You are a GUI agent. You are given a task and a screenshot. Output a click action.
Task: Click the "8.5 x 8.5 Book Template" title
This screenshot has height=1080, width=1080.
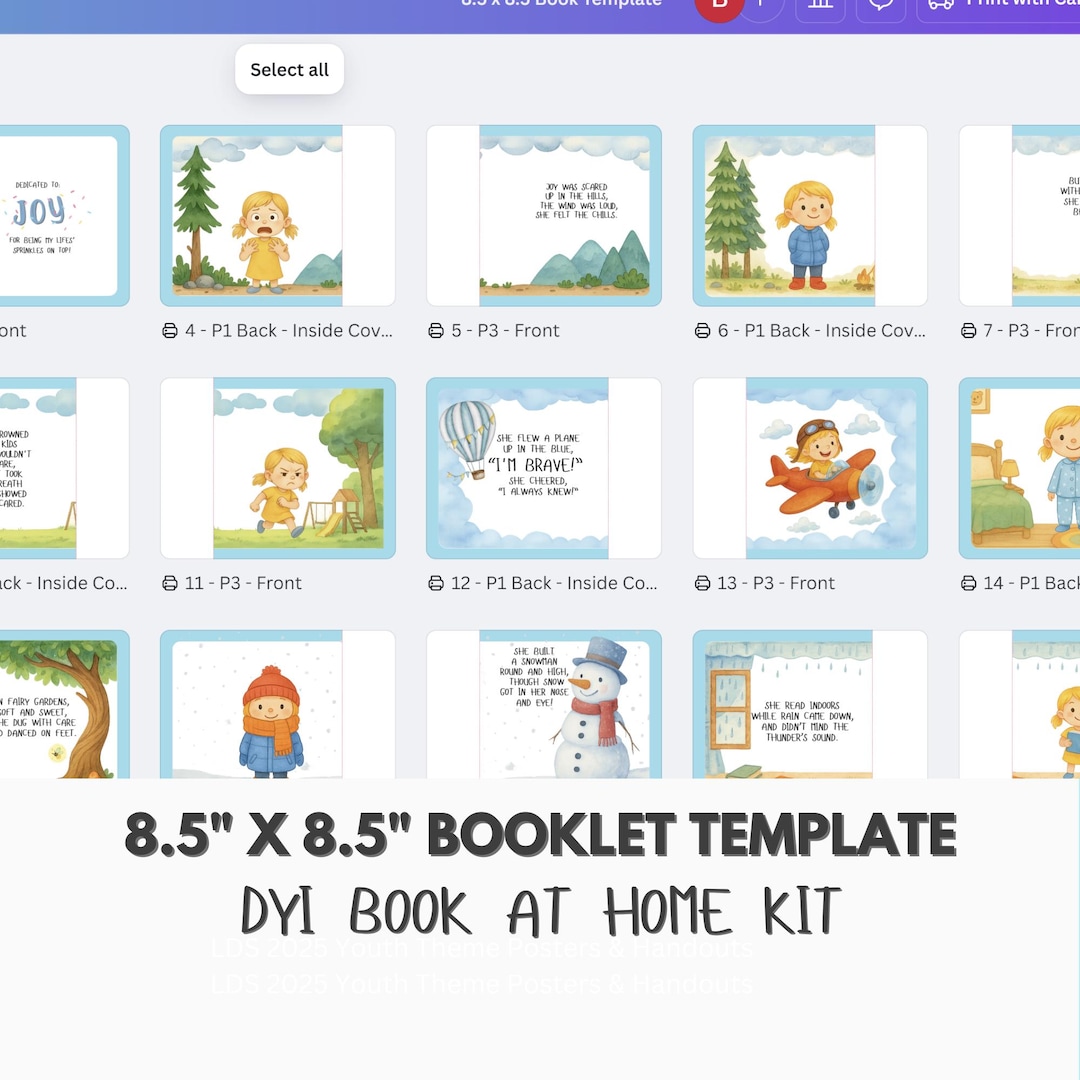click(x=560, y=3)
